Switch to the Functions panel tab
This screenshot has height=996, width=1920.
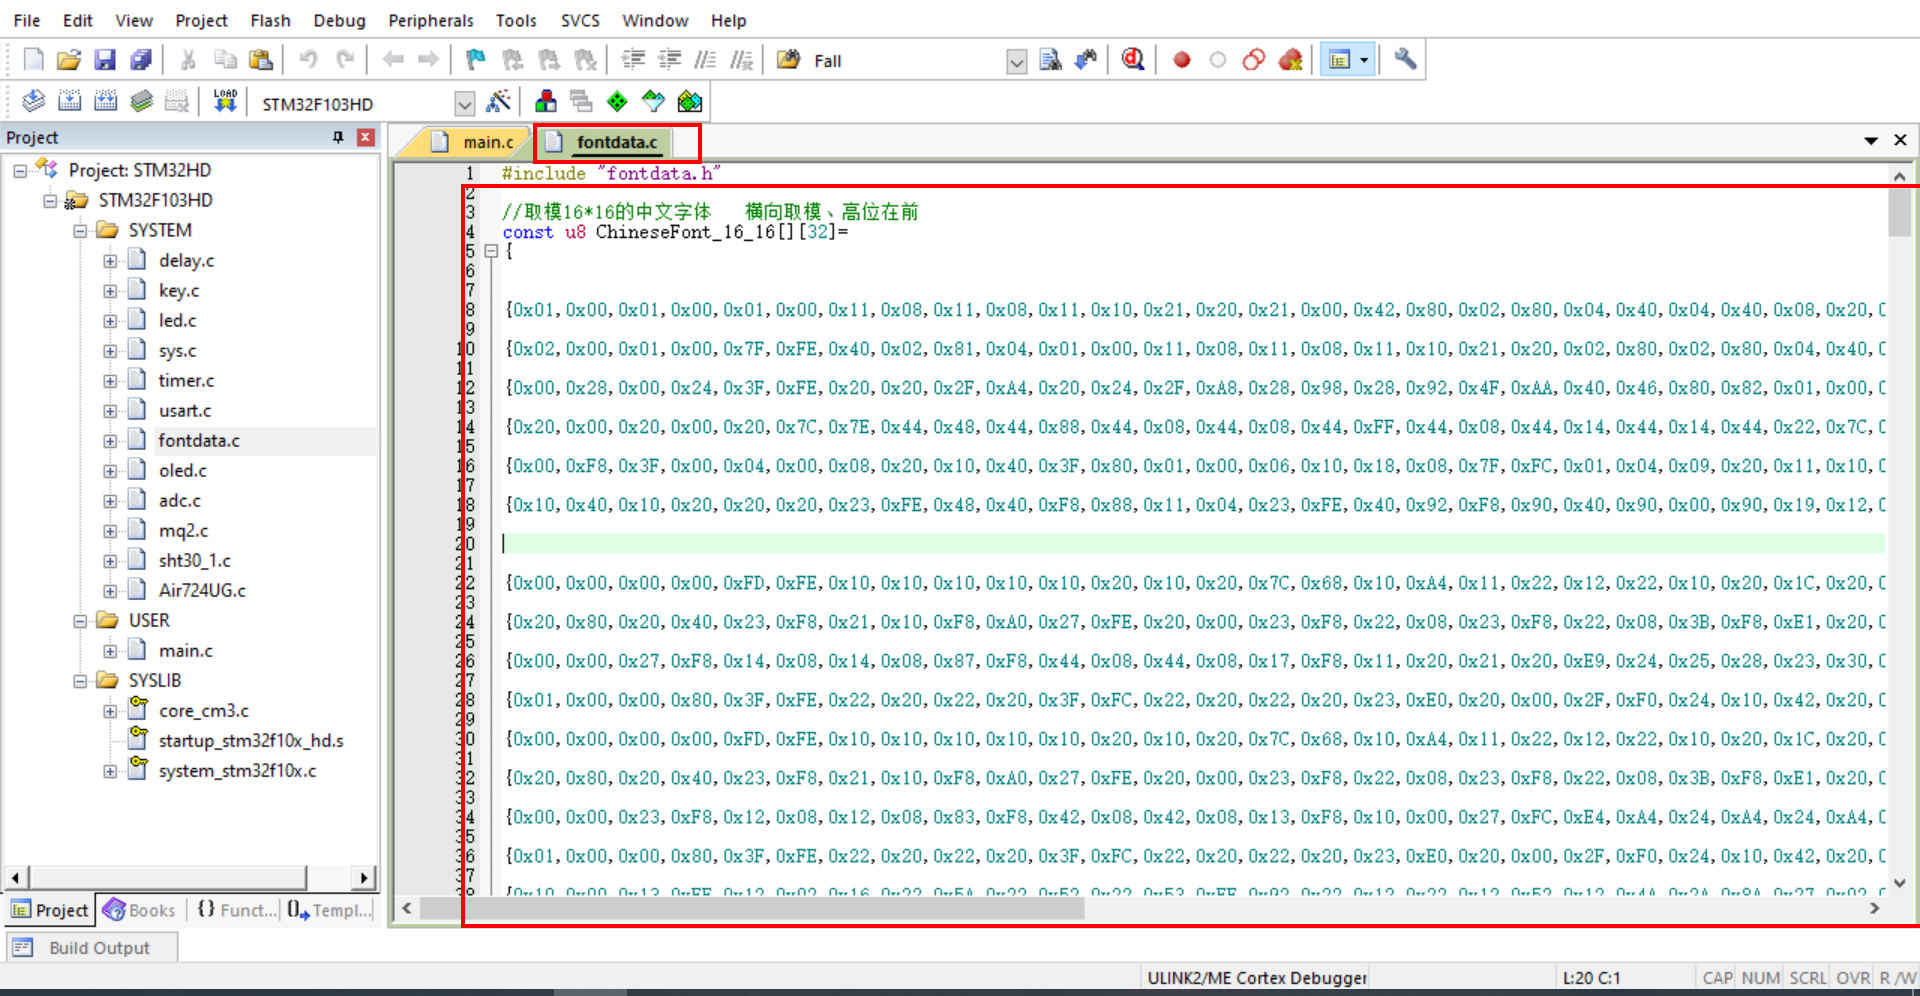point(236,910)
